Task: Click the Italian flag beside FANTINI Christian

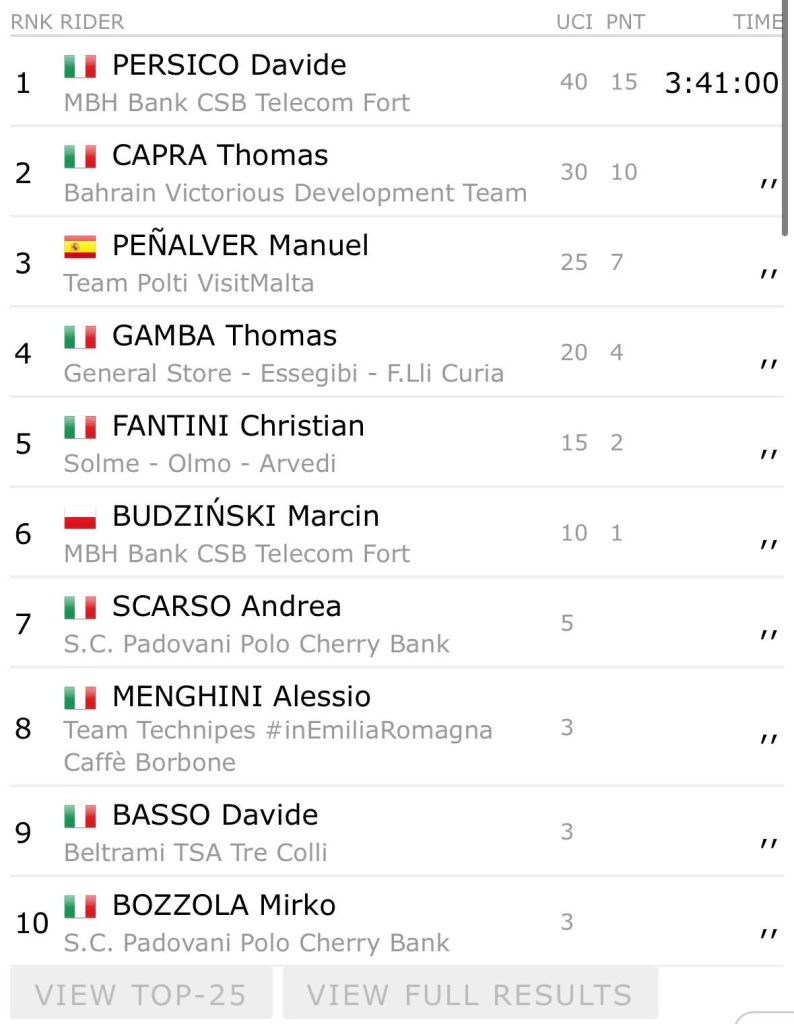Action: click(x=80, y=427)
